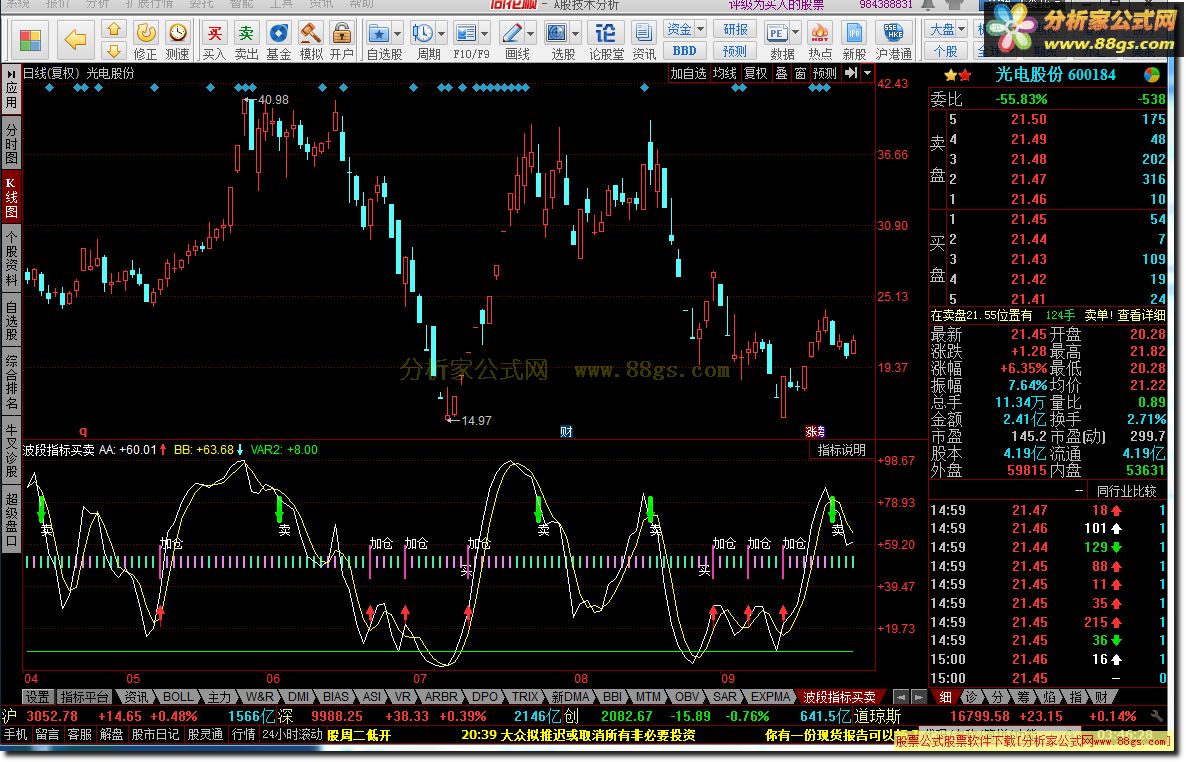The image size is (1186, 762).
Task: Select the 画线 drawing line tool
Action: click(512, 41)
